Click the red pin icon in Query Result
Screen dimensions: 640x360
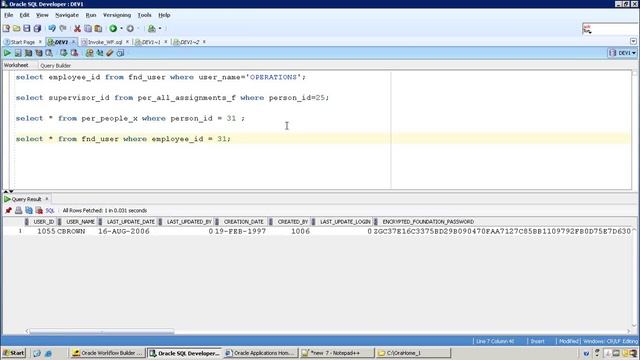point(8,211)
